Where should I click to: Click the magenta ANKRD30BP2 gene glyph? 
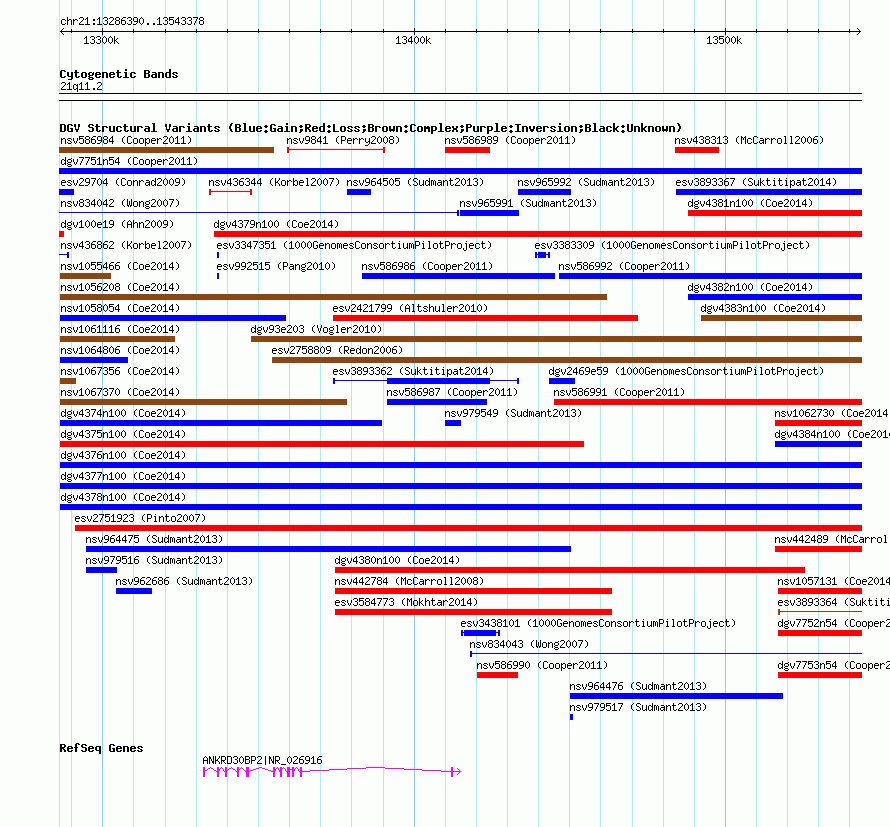(x=332, y=771)
